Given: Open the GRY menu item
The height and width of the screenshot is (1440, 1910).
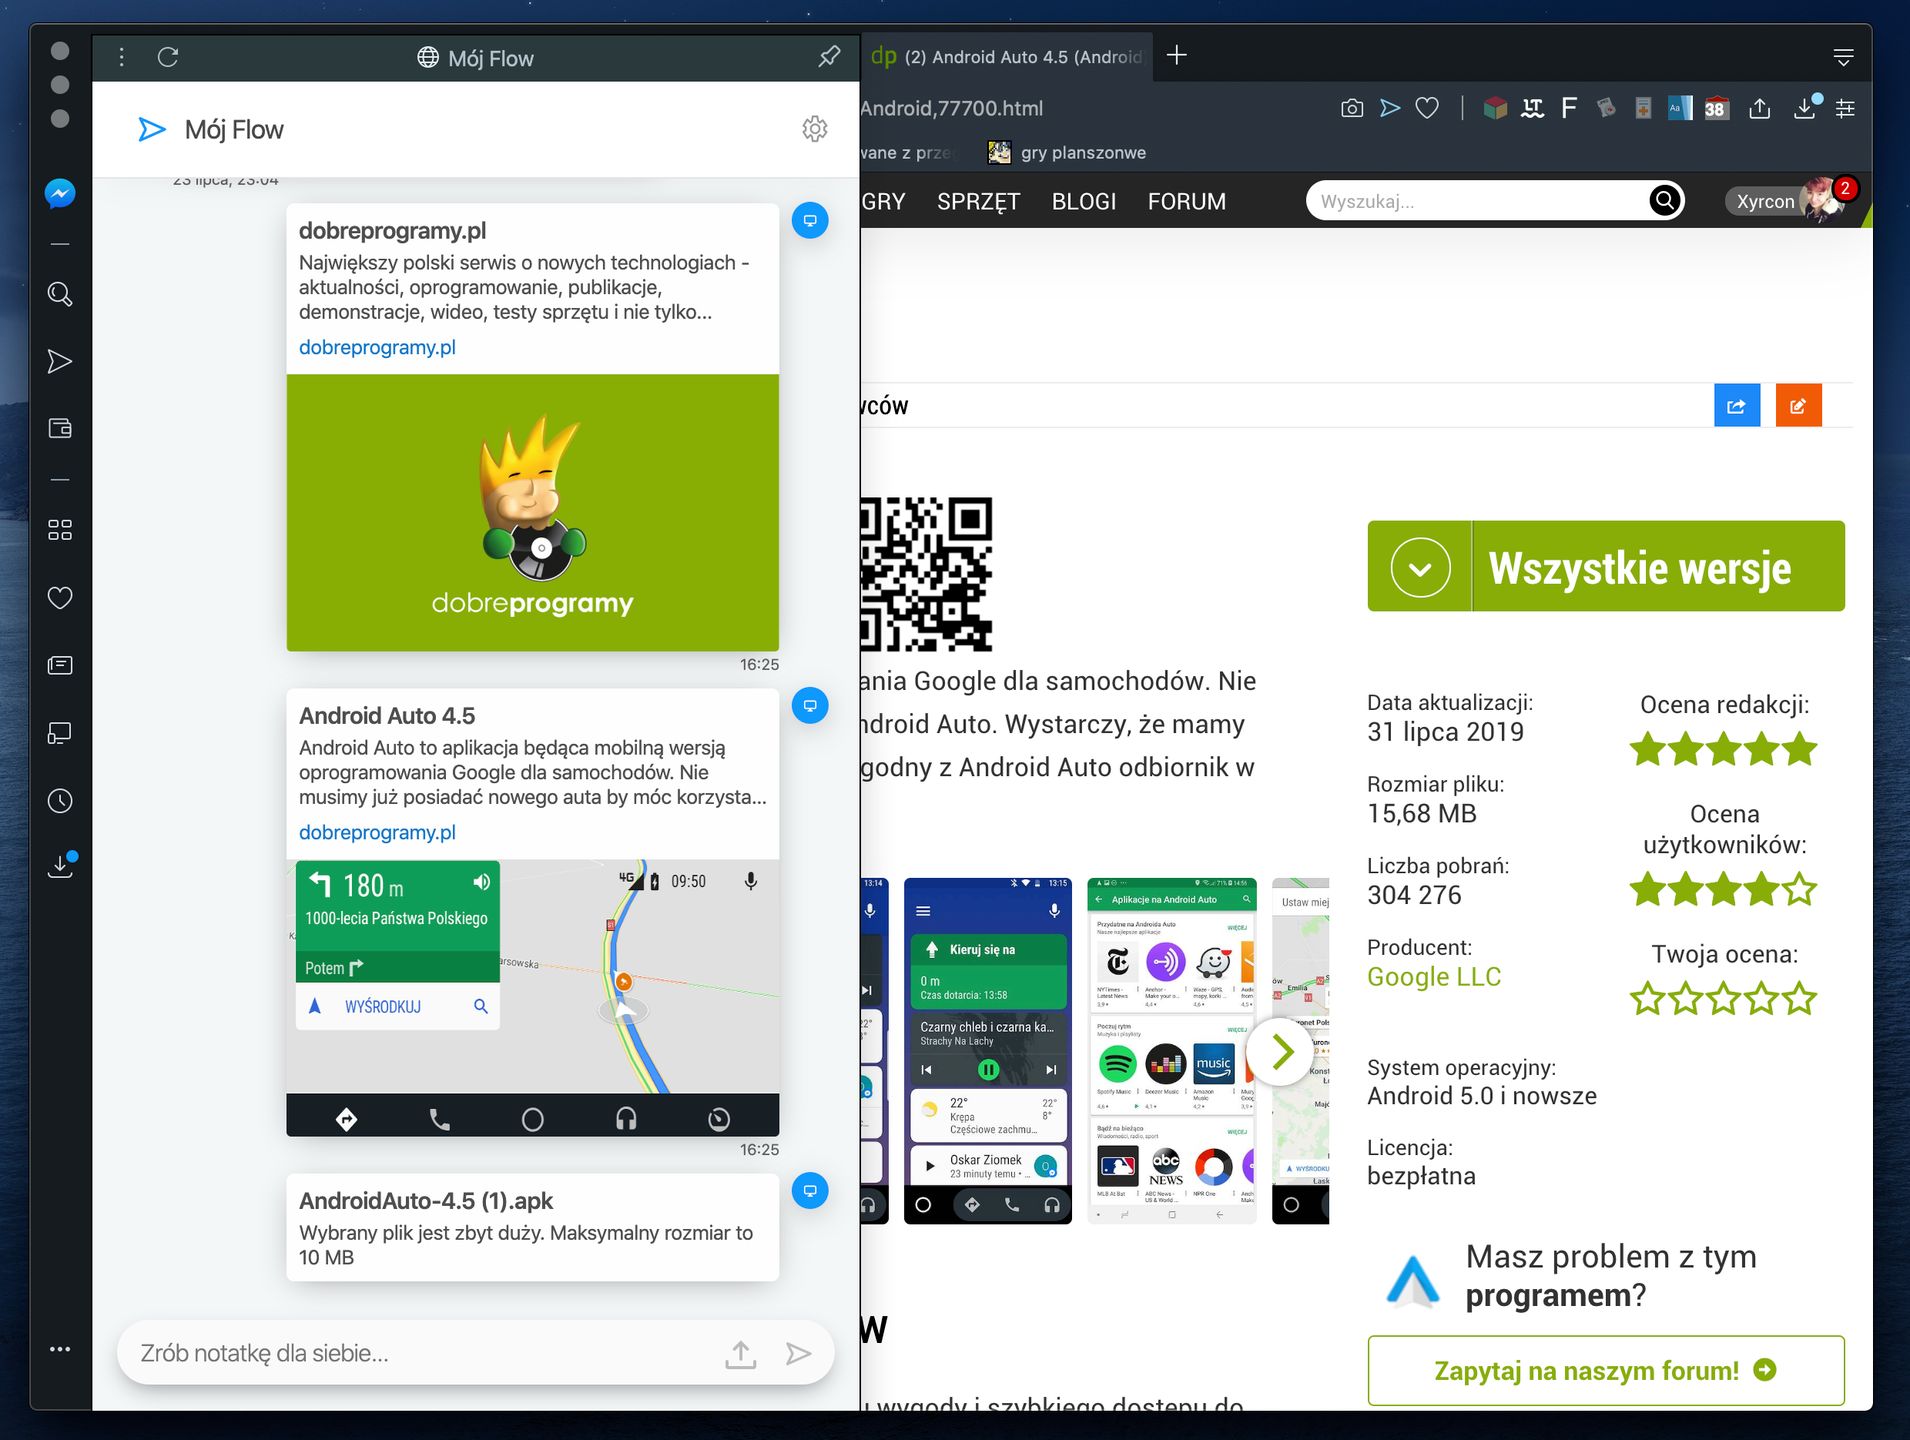Looking at the screenshot, I should click(x=884, y=201).
